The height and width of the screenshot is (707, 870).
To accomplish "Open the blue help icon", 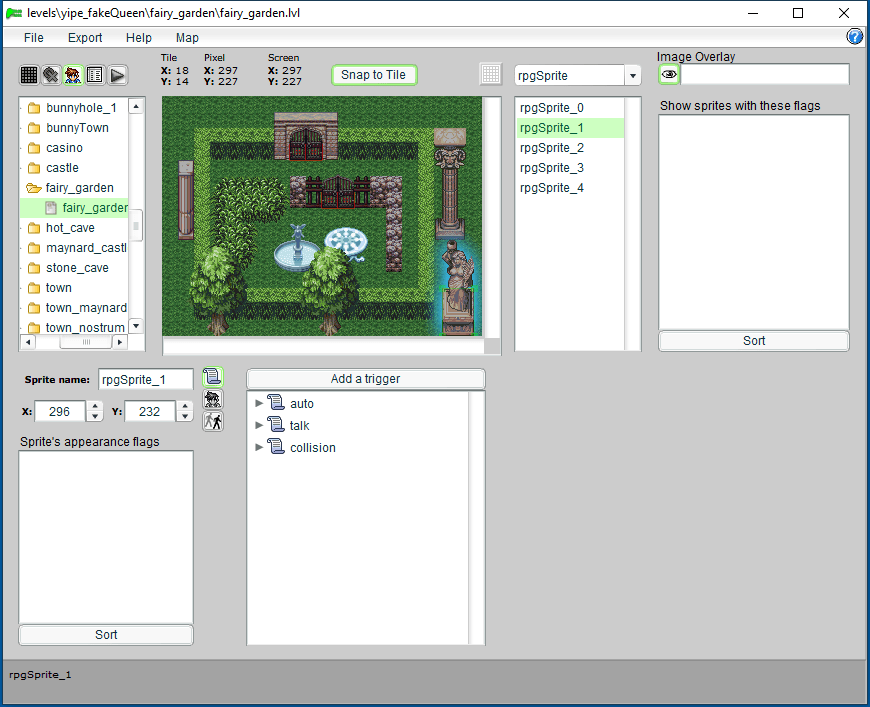I will (x=855, y=37).
